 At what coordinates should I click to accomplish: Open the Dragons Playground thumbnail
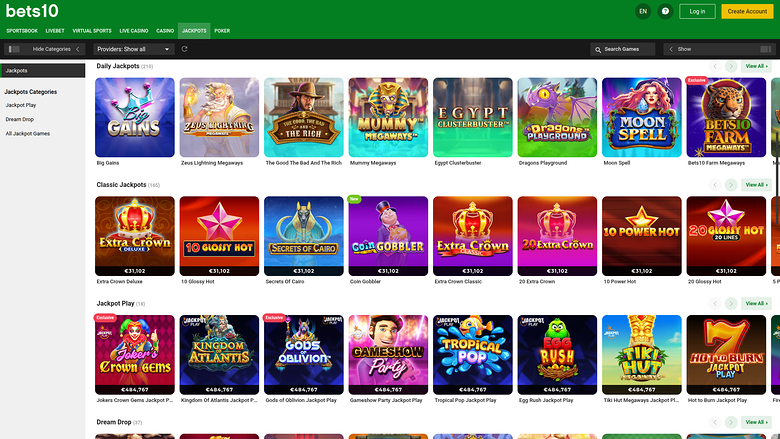(558, 117)
